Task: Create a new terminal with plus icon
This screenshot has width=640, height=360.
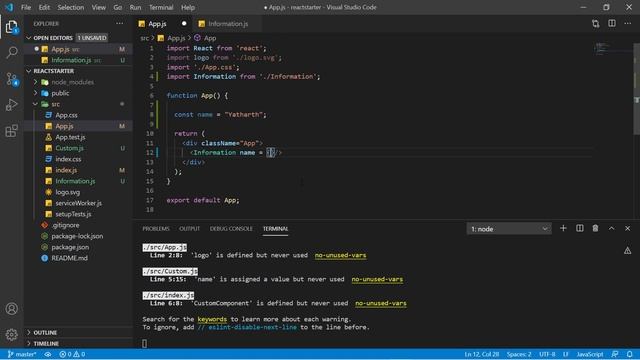Action: tap(563, 229)
